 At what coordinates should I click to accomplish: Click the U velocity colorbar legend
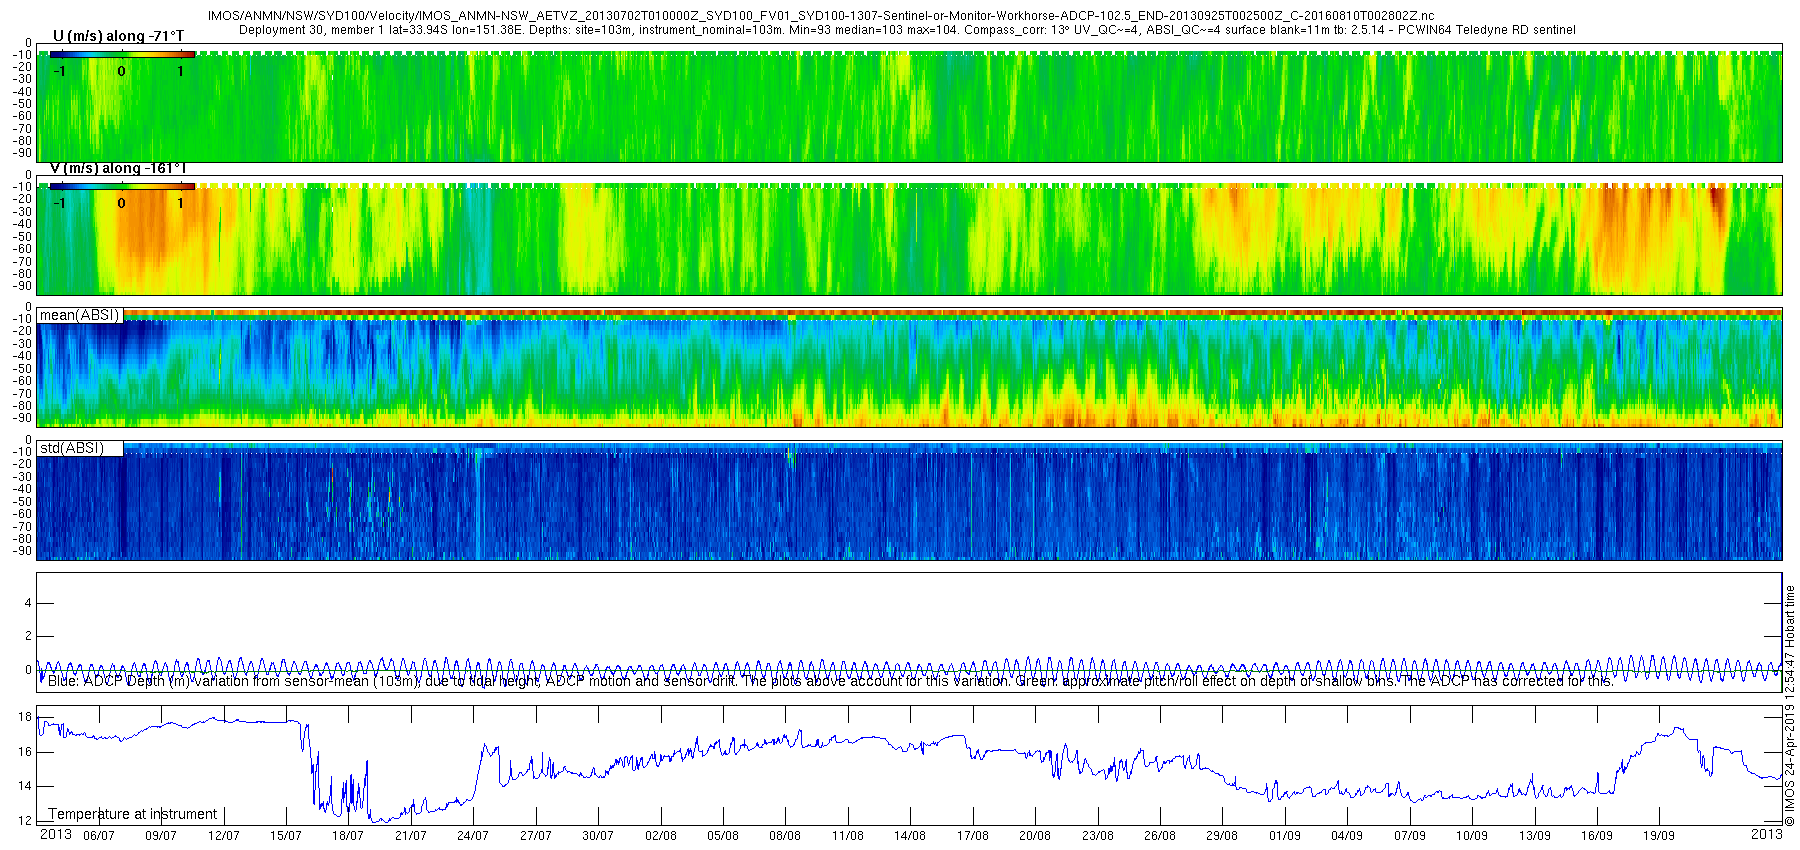(122, 63)
